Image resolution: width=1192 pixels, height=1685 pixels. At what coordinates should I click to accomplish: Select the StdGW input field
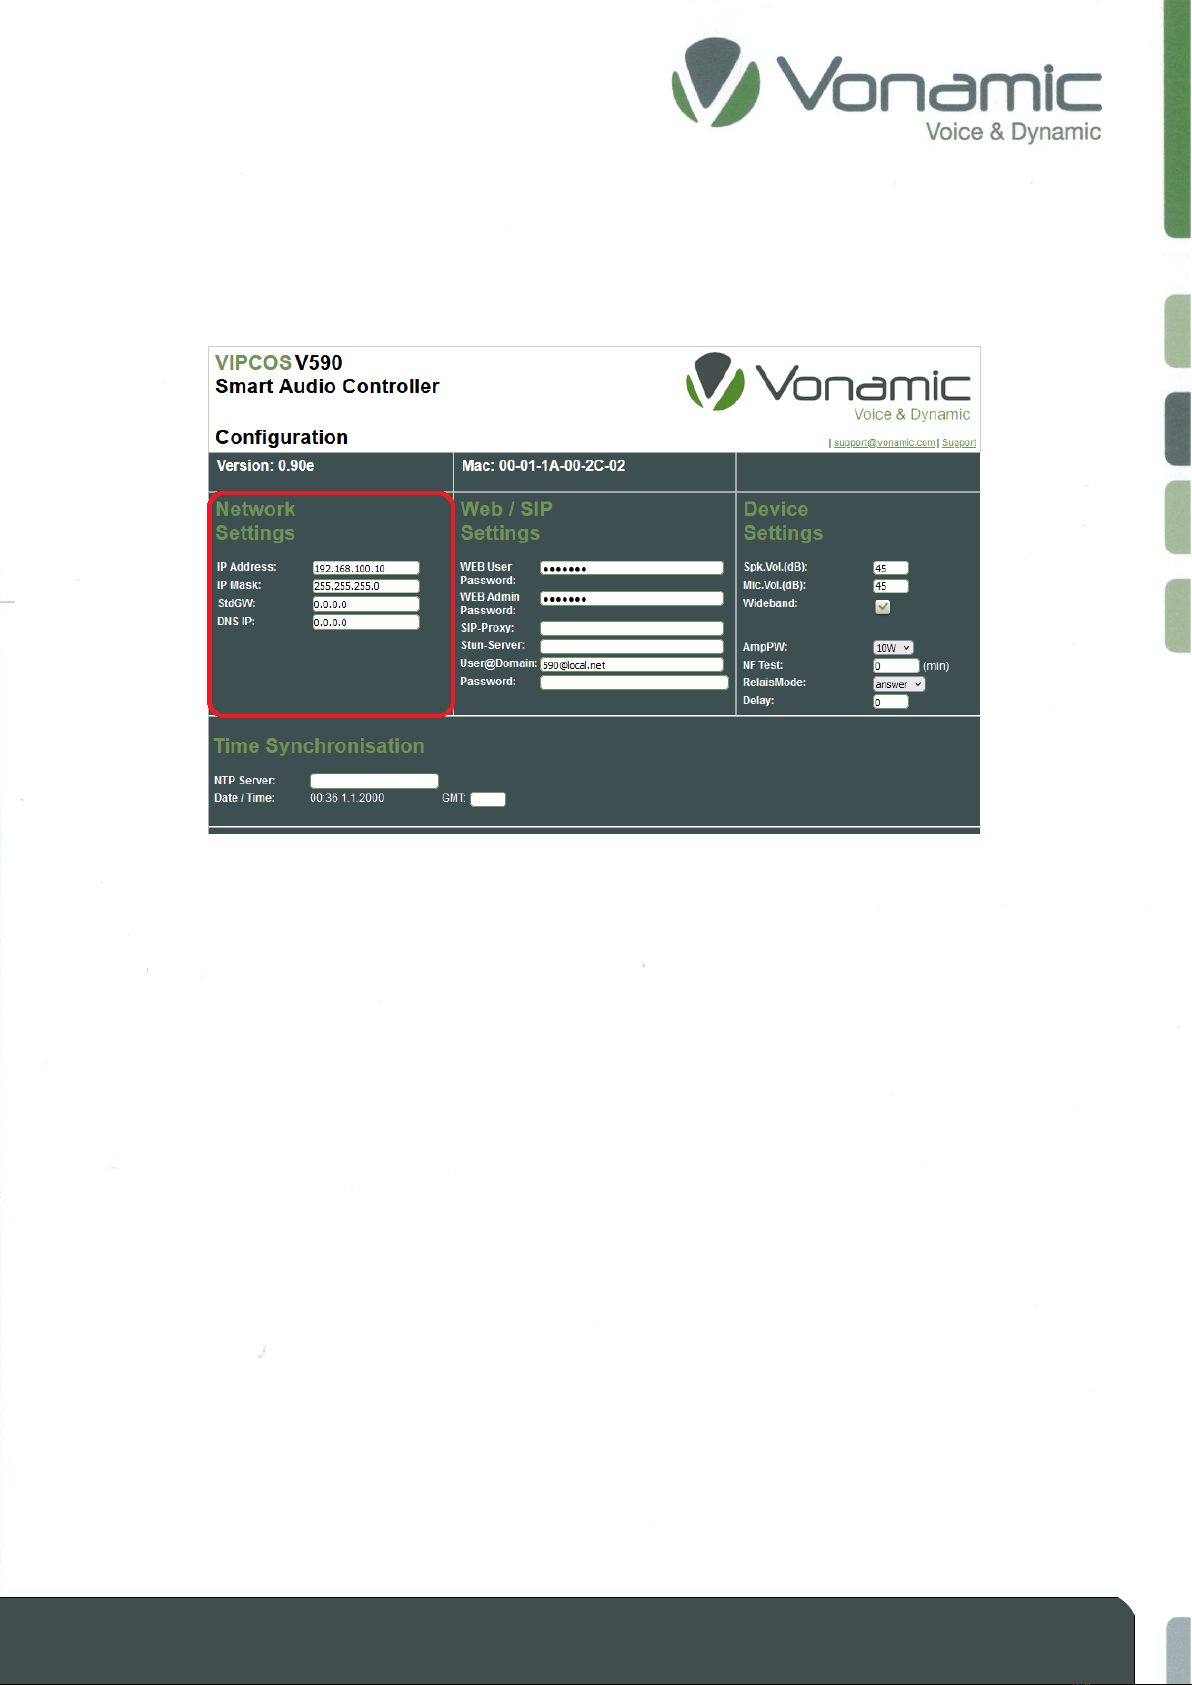tap(366, 604)
